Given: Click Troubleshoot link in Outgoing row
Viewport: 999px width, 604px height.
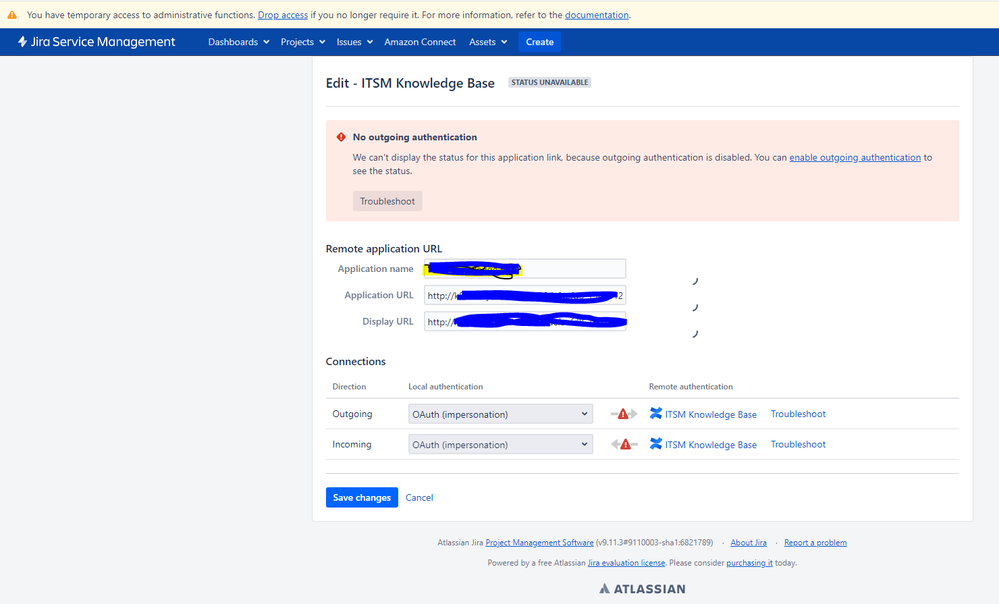Looking at the screenshot, I should [798, 414].
